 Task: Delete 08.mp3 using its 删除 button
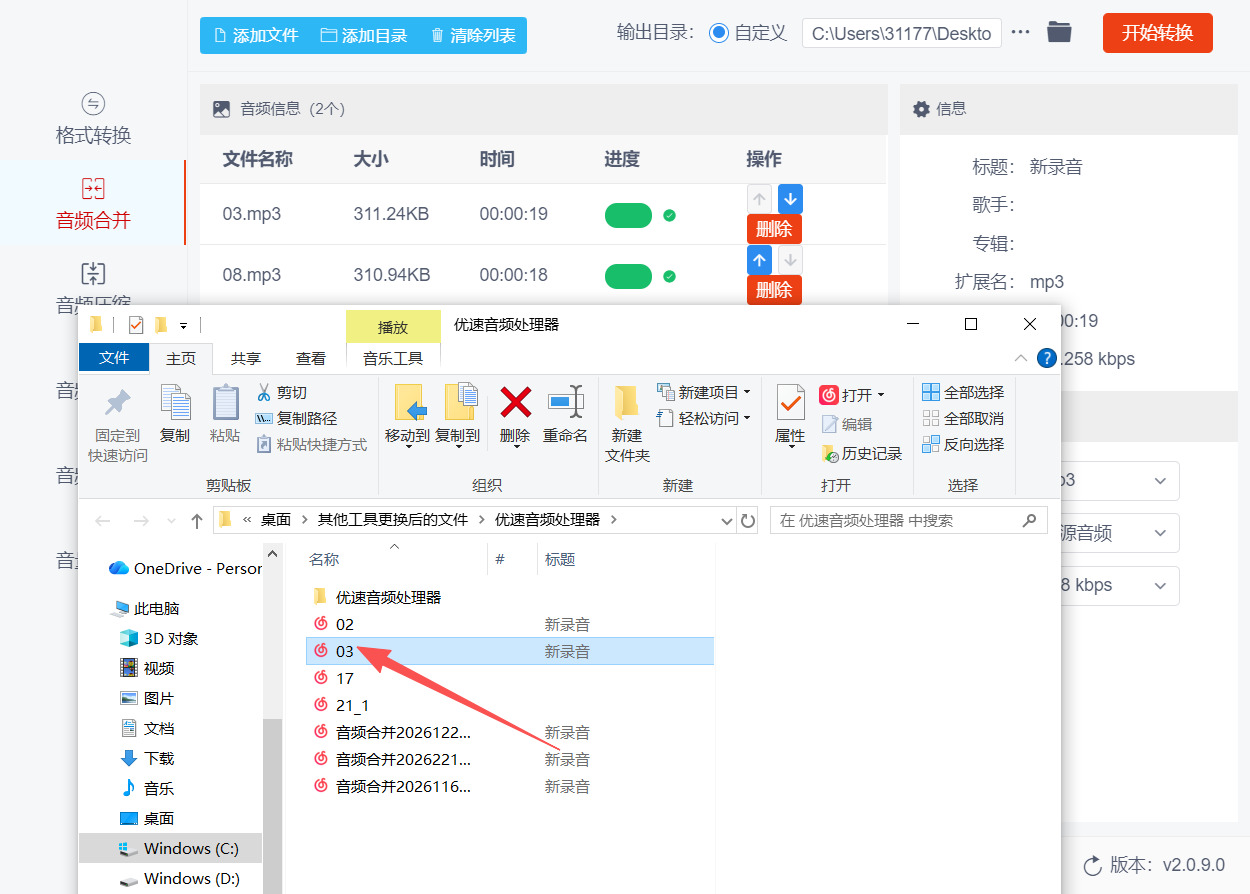click(x=774, y=290)
